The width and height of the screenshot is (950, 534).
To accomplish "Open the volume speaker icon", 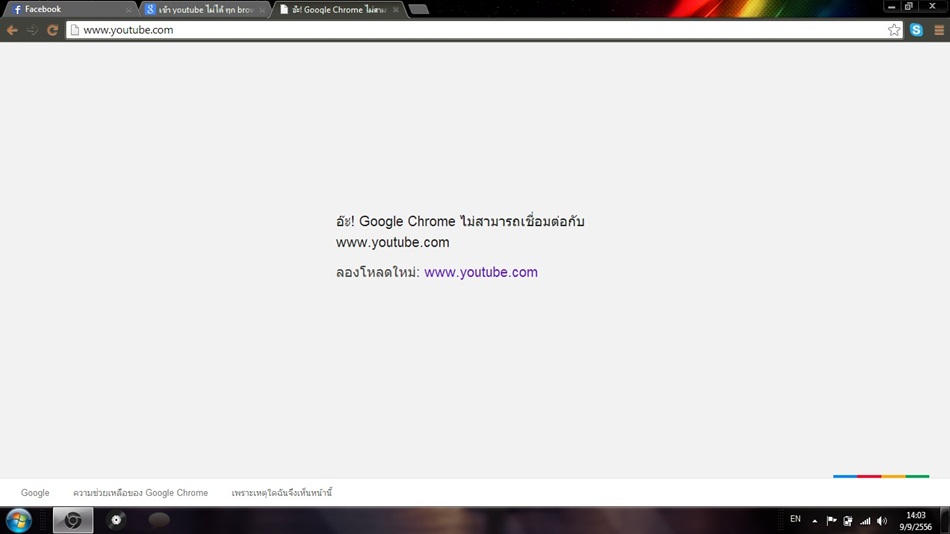I will (882, 521).
